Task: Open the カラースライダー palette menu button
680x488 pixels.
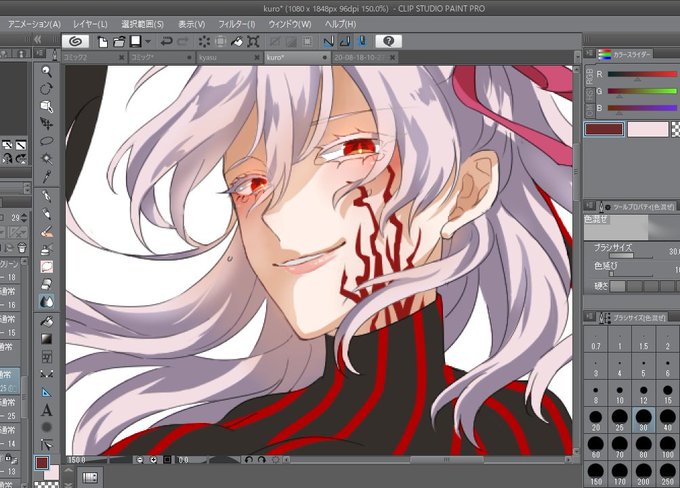Action: tap(588, 53)
